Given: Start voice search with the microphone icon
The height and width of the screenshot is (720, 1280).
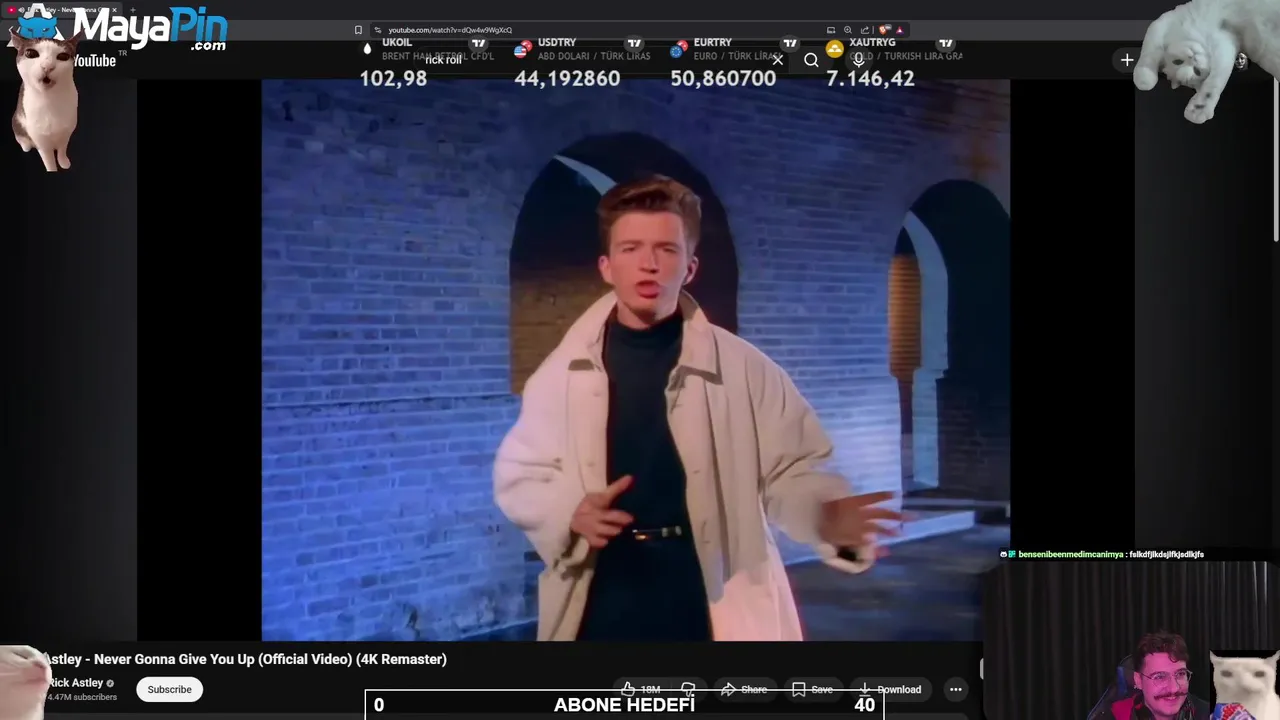Looking at the screenshot, I should pyautogui.click(x=858, y=60).
